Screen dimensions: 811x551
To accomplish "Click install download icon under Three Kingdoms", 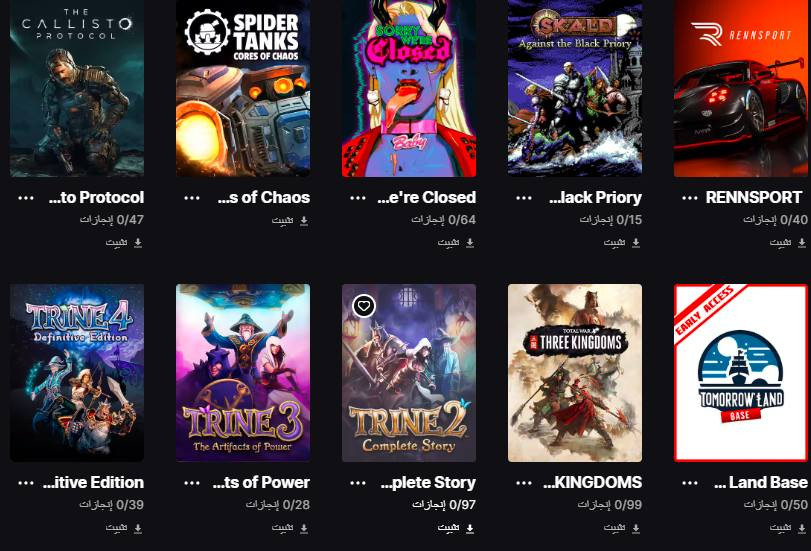I will [636, 528].
